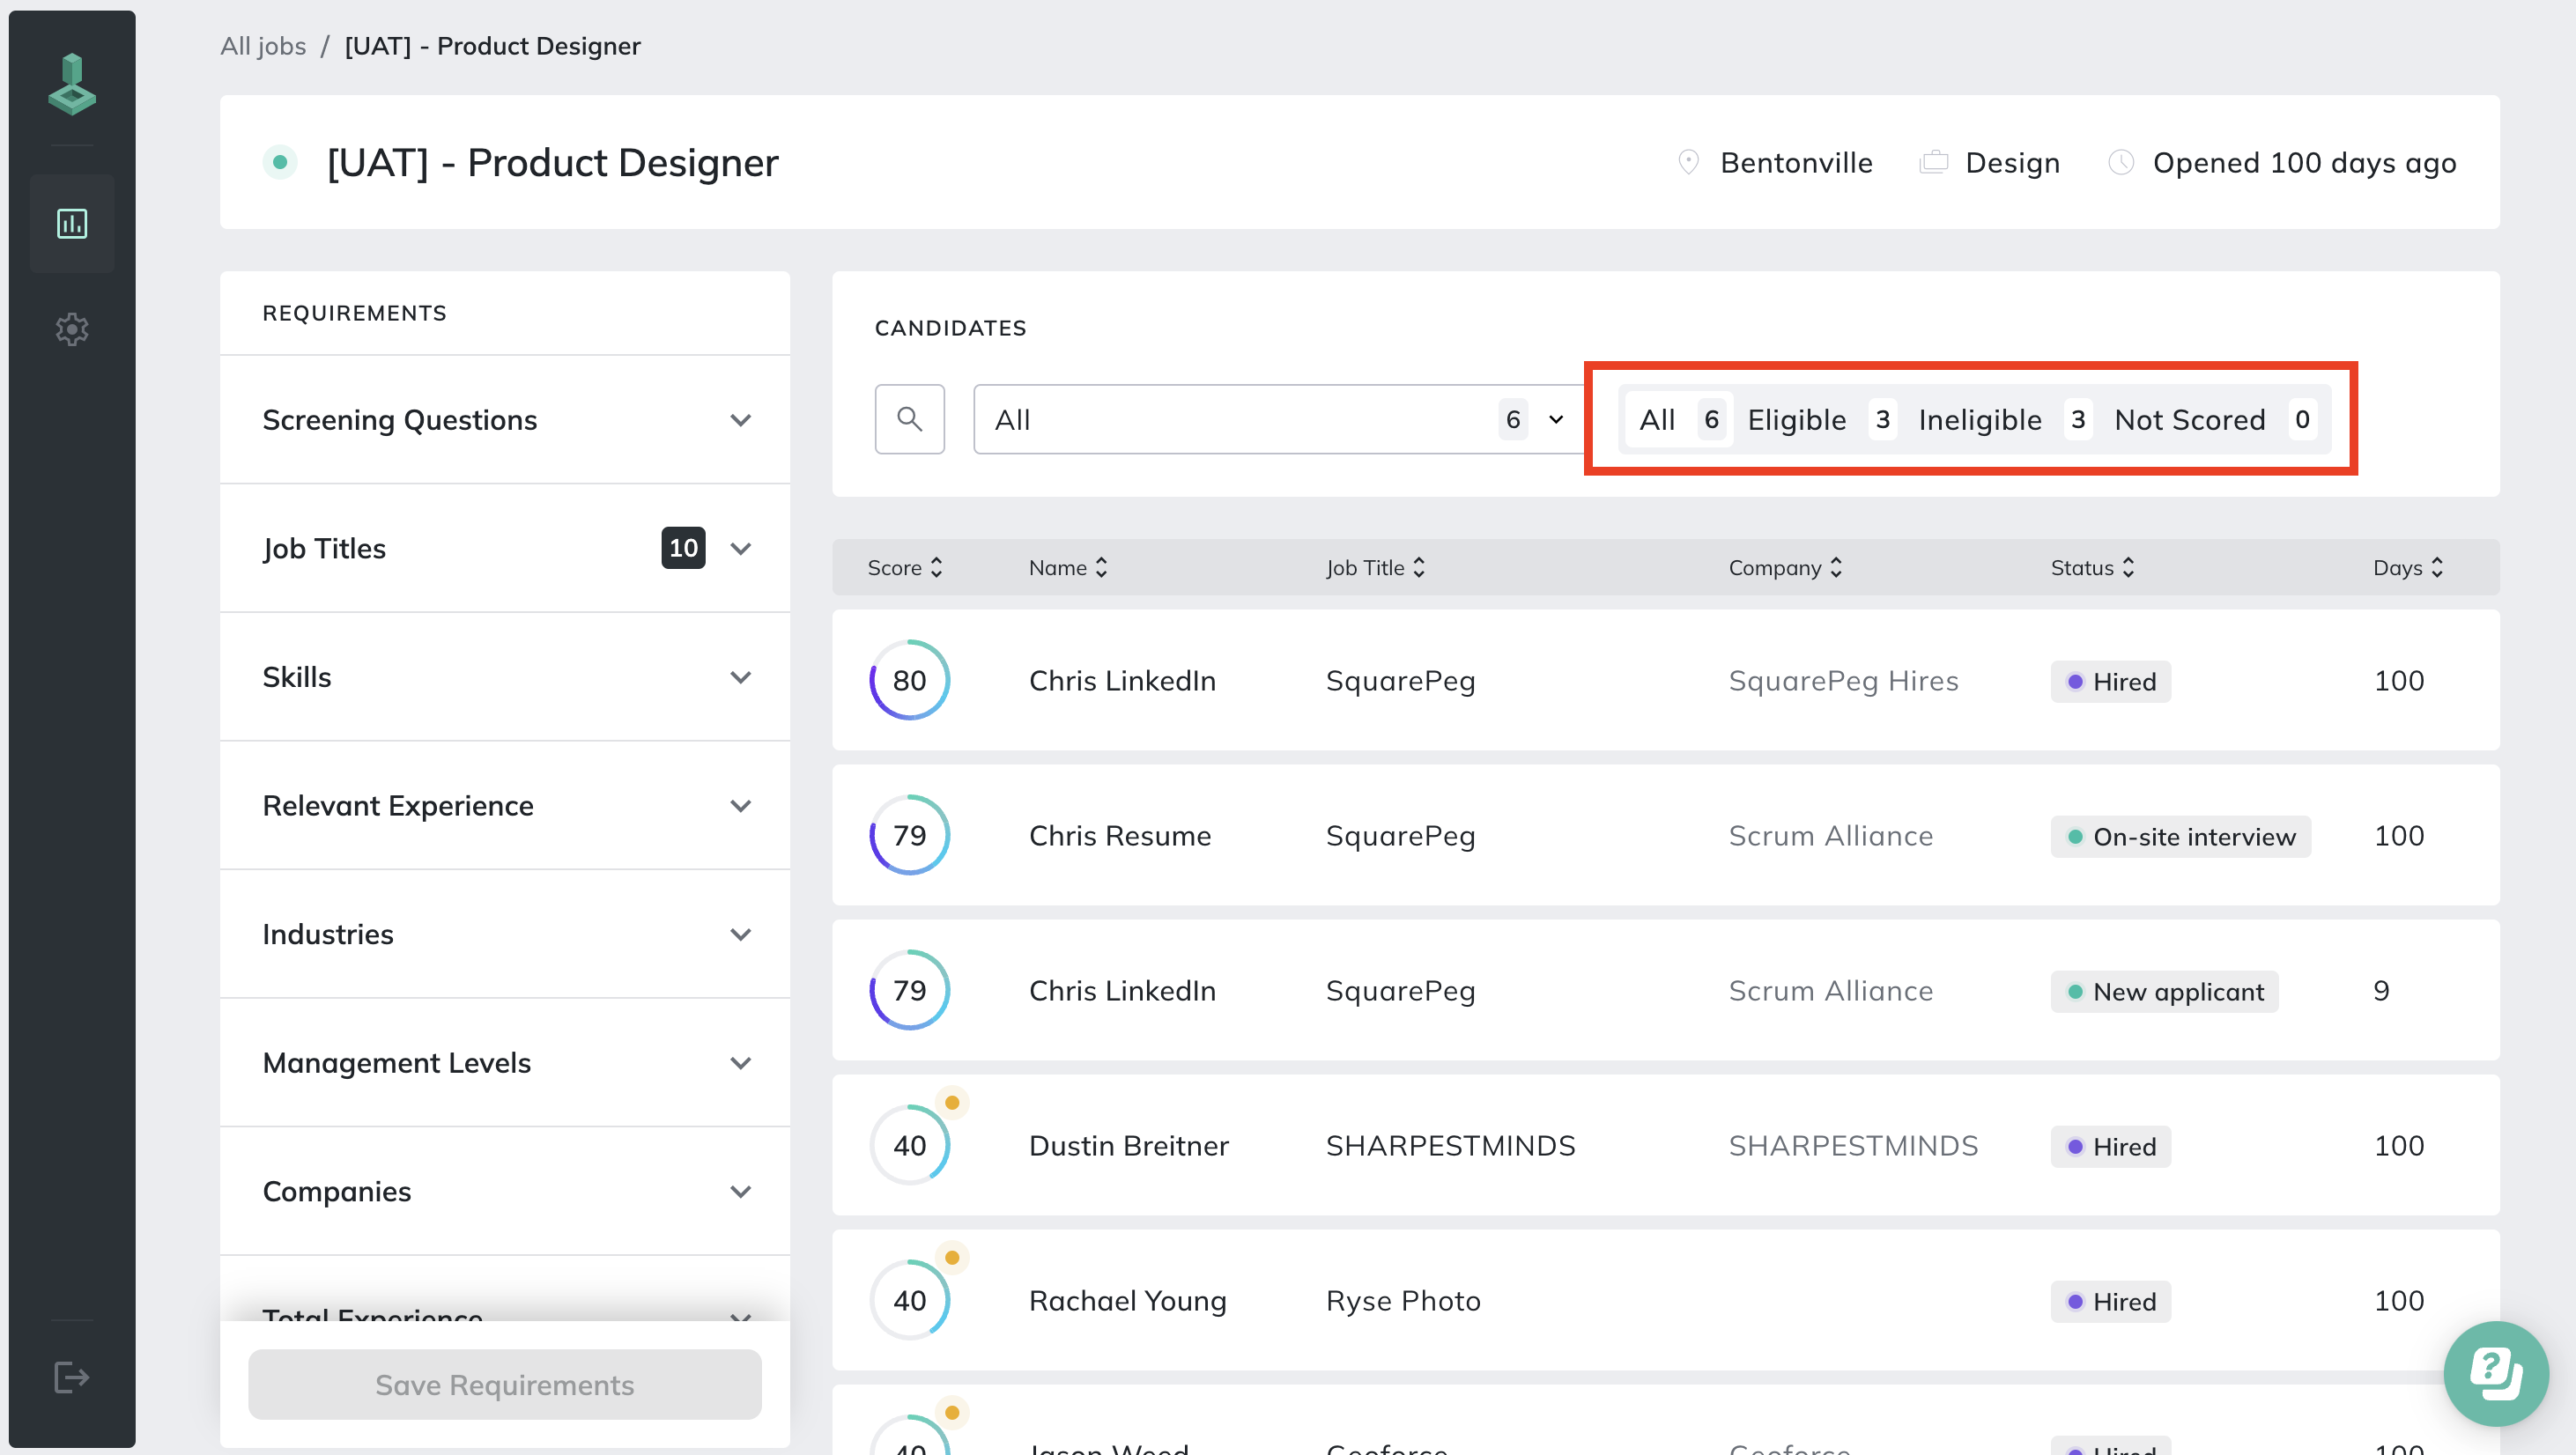Image resolution: width=2576 pixels, height=1455 pixels.
Task: Click "Ryse Photo" job title cell
Action: (x=1403, y=1301)
